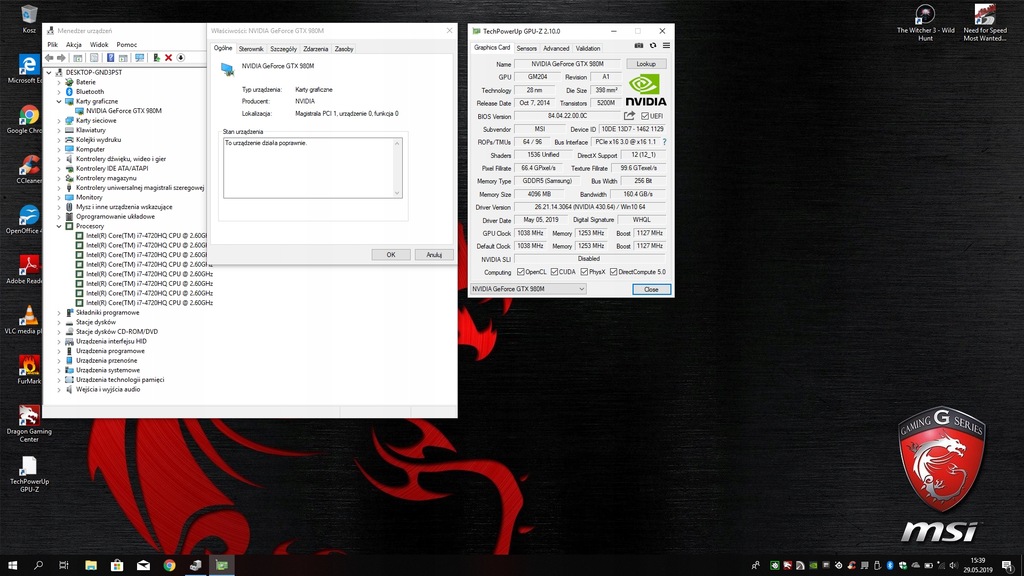Open the GPU selection dropdown in GPU-Z
1024x576 pixels.
point(528,289)
